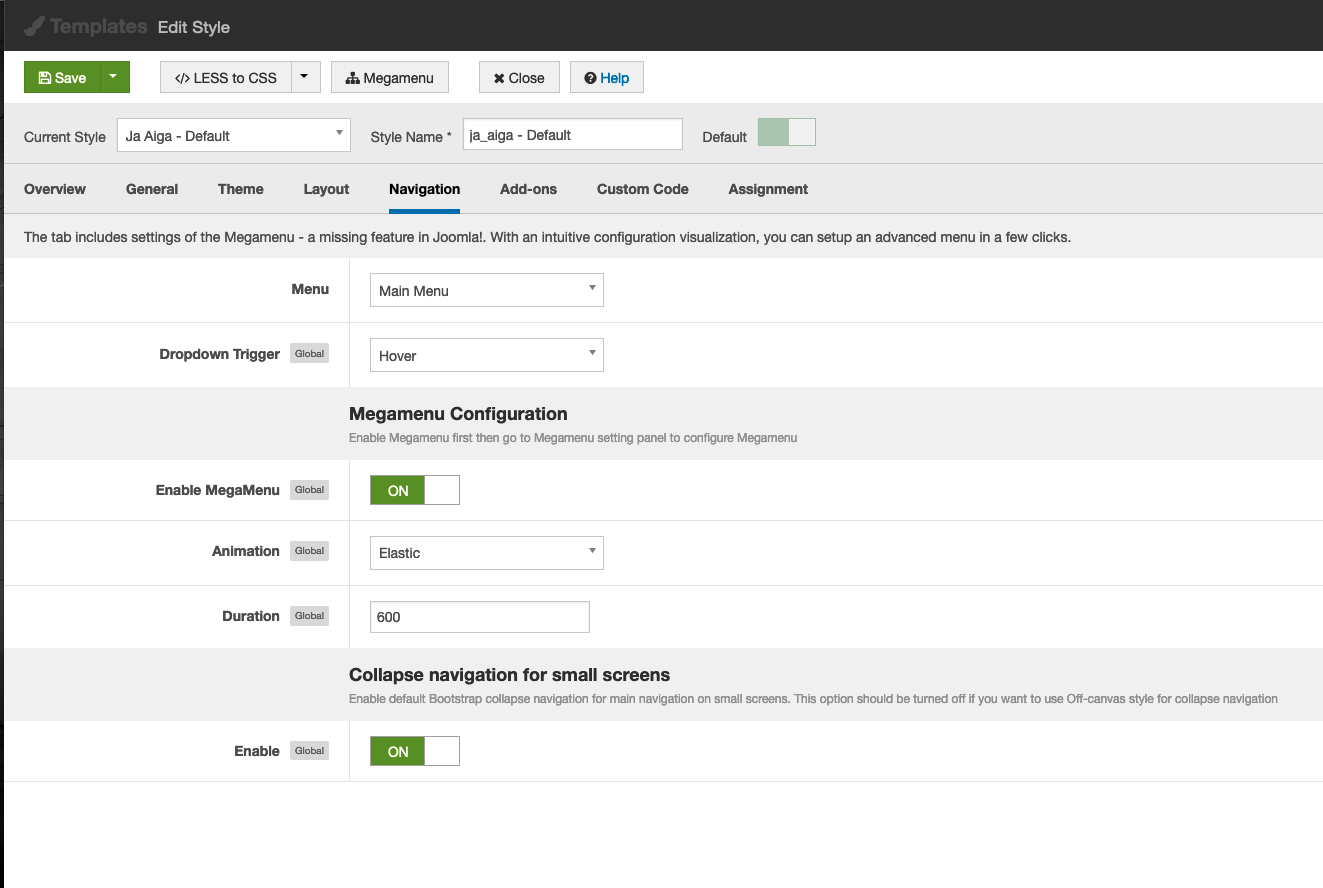Toggle the Default style switch
This screenshot has height=888, width=1323.
786,133
